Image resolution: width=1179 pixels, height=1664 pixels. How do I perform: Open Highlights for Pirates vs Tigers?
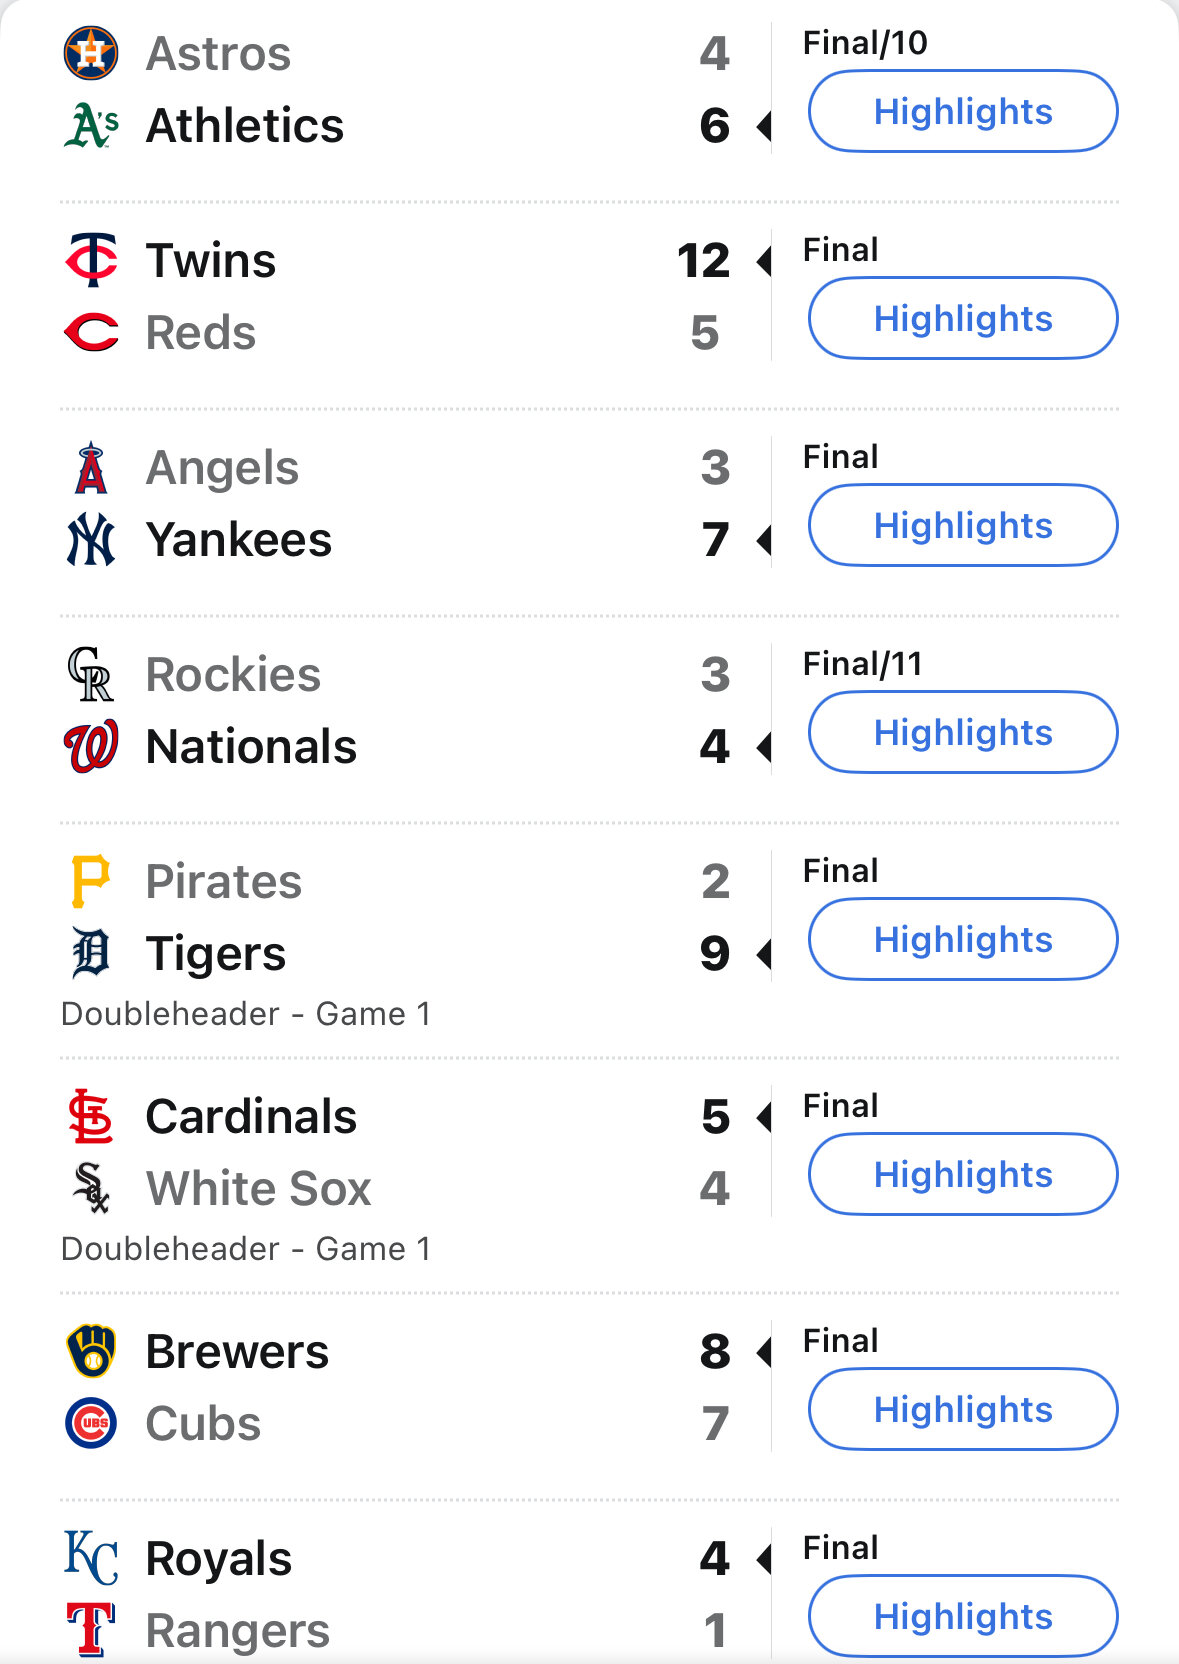tap(963, 939)
